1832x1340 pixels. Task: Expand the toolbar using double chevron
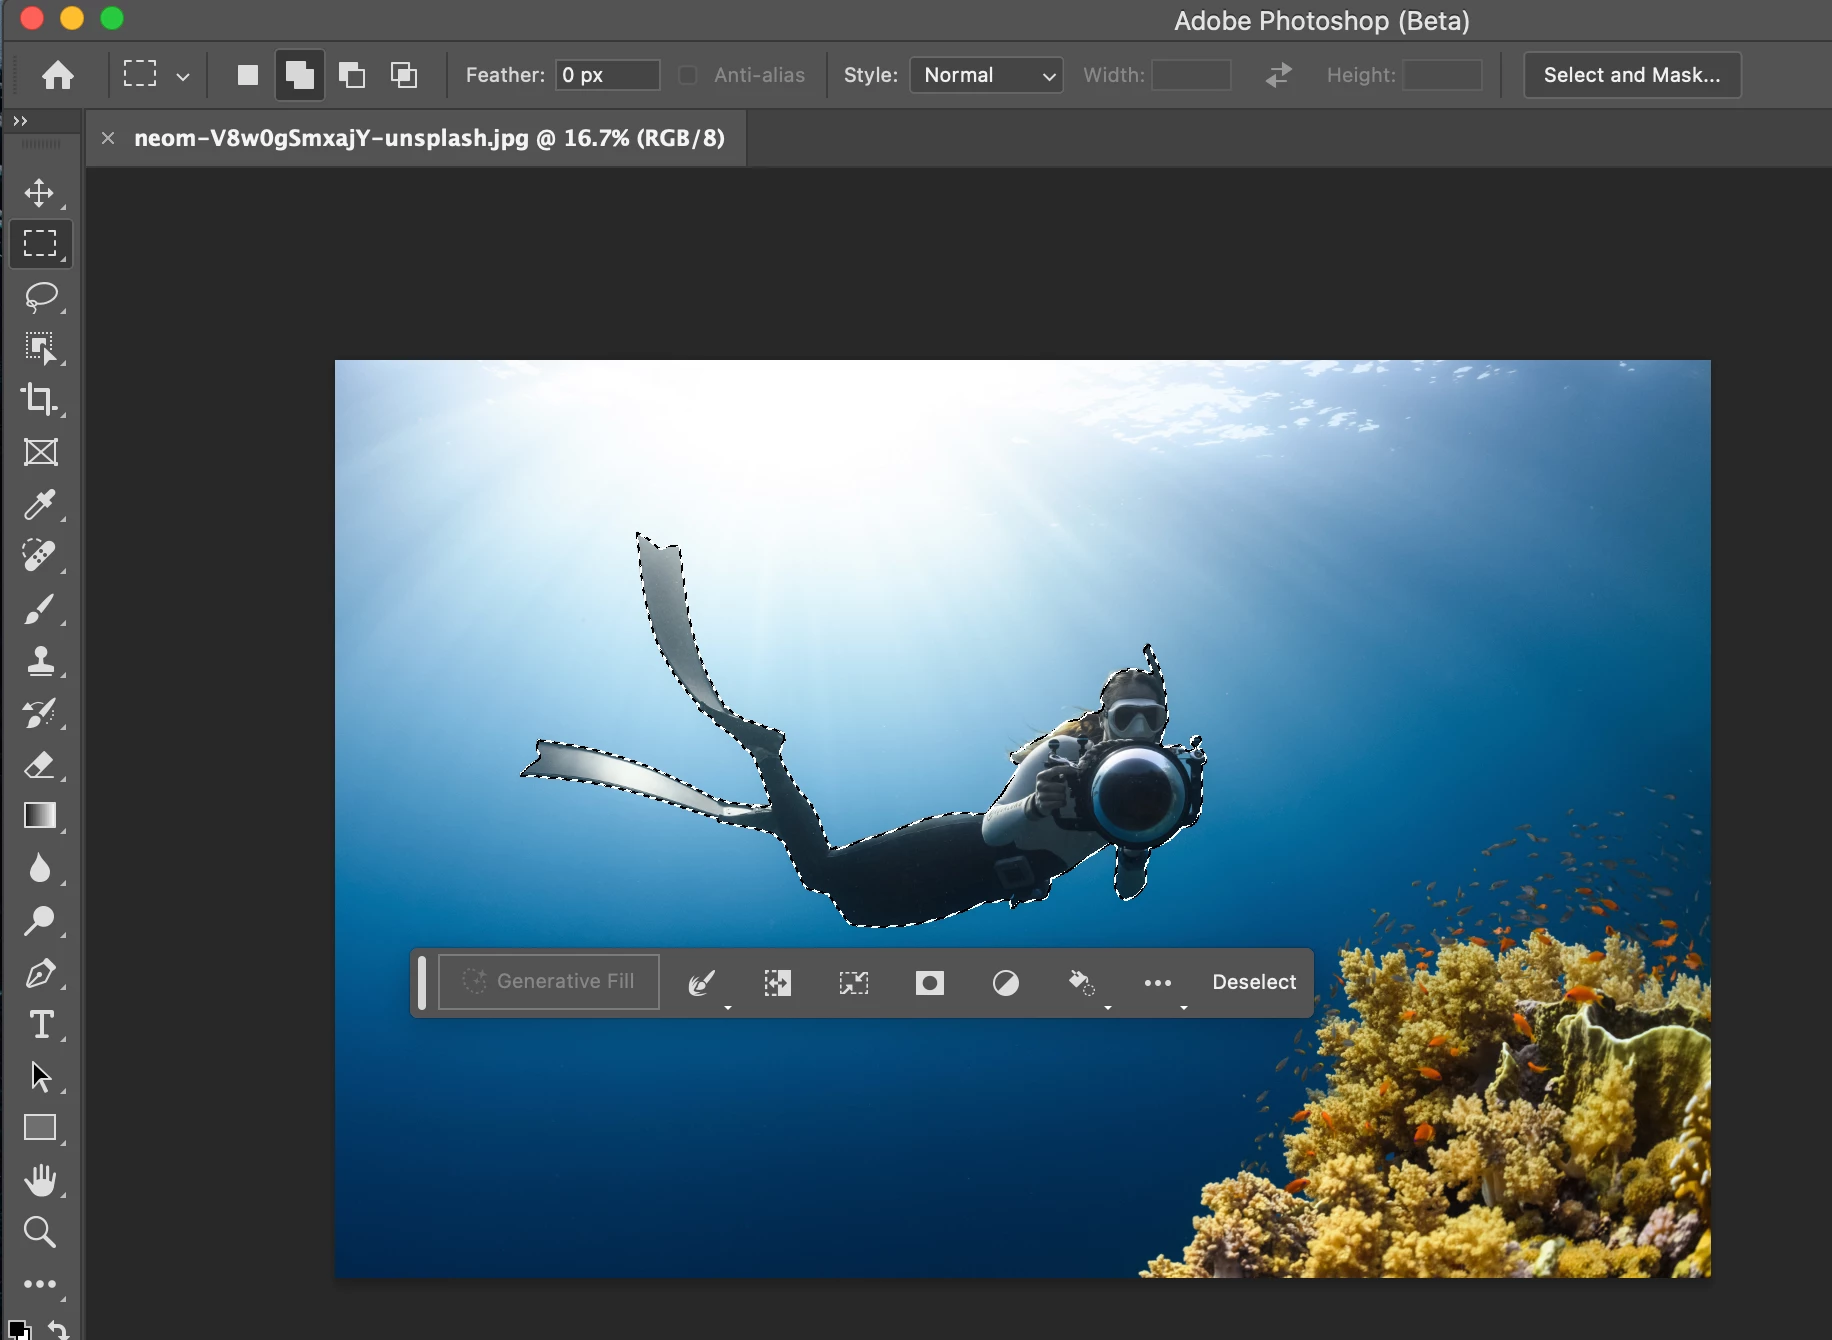click(x=20, y=121)
